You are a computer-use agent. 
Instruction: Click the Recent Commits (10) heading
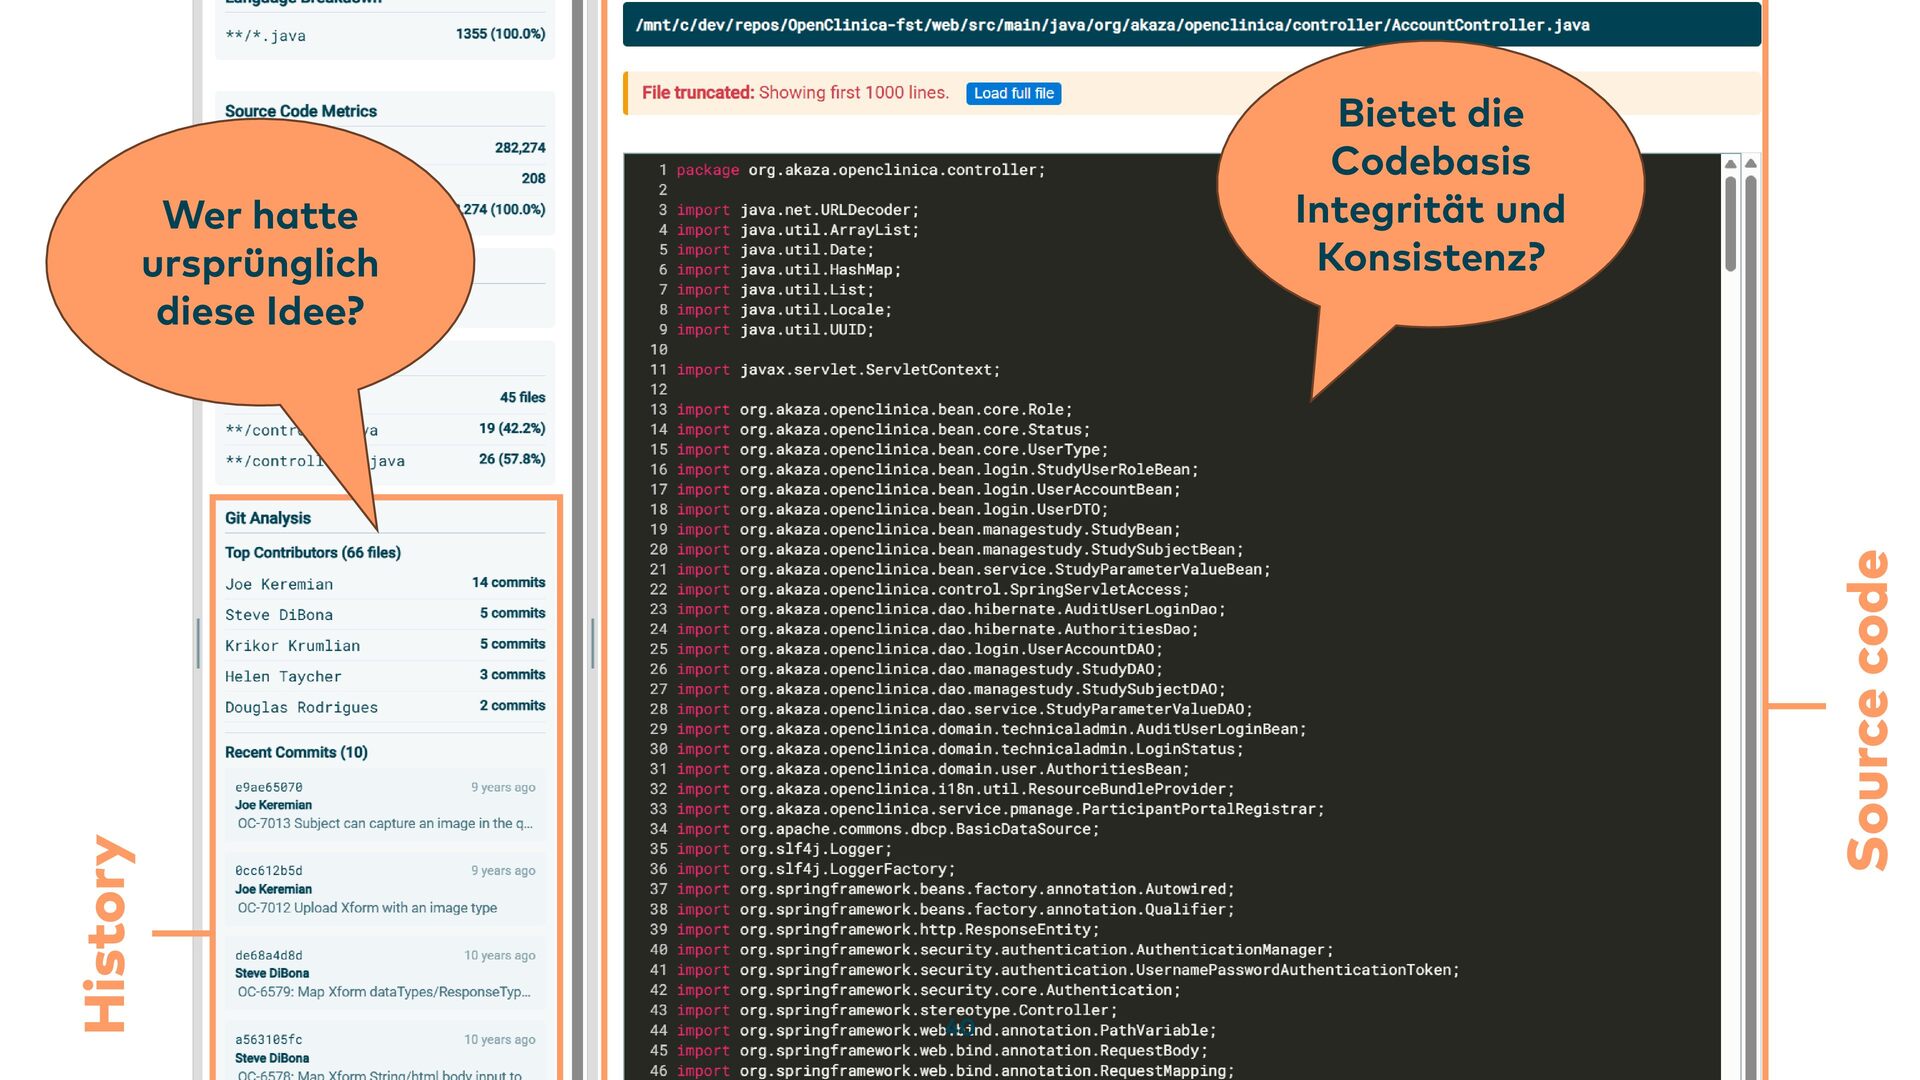click(x=296, y=752)
